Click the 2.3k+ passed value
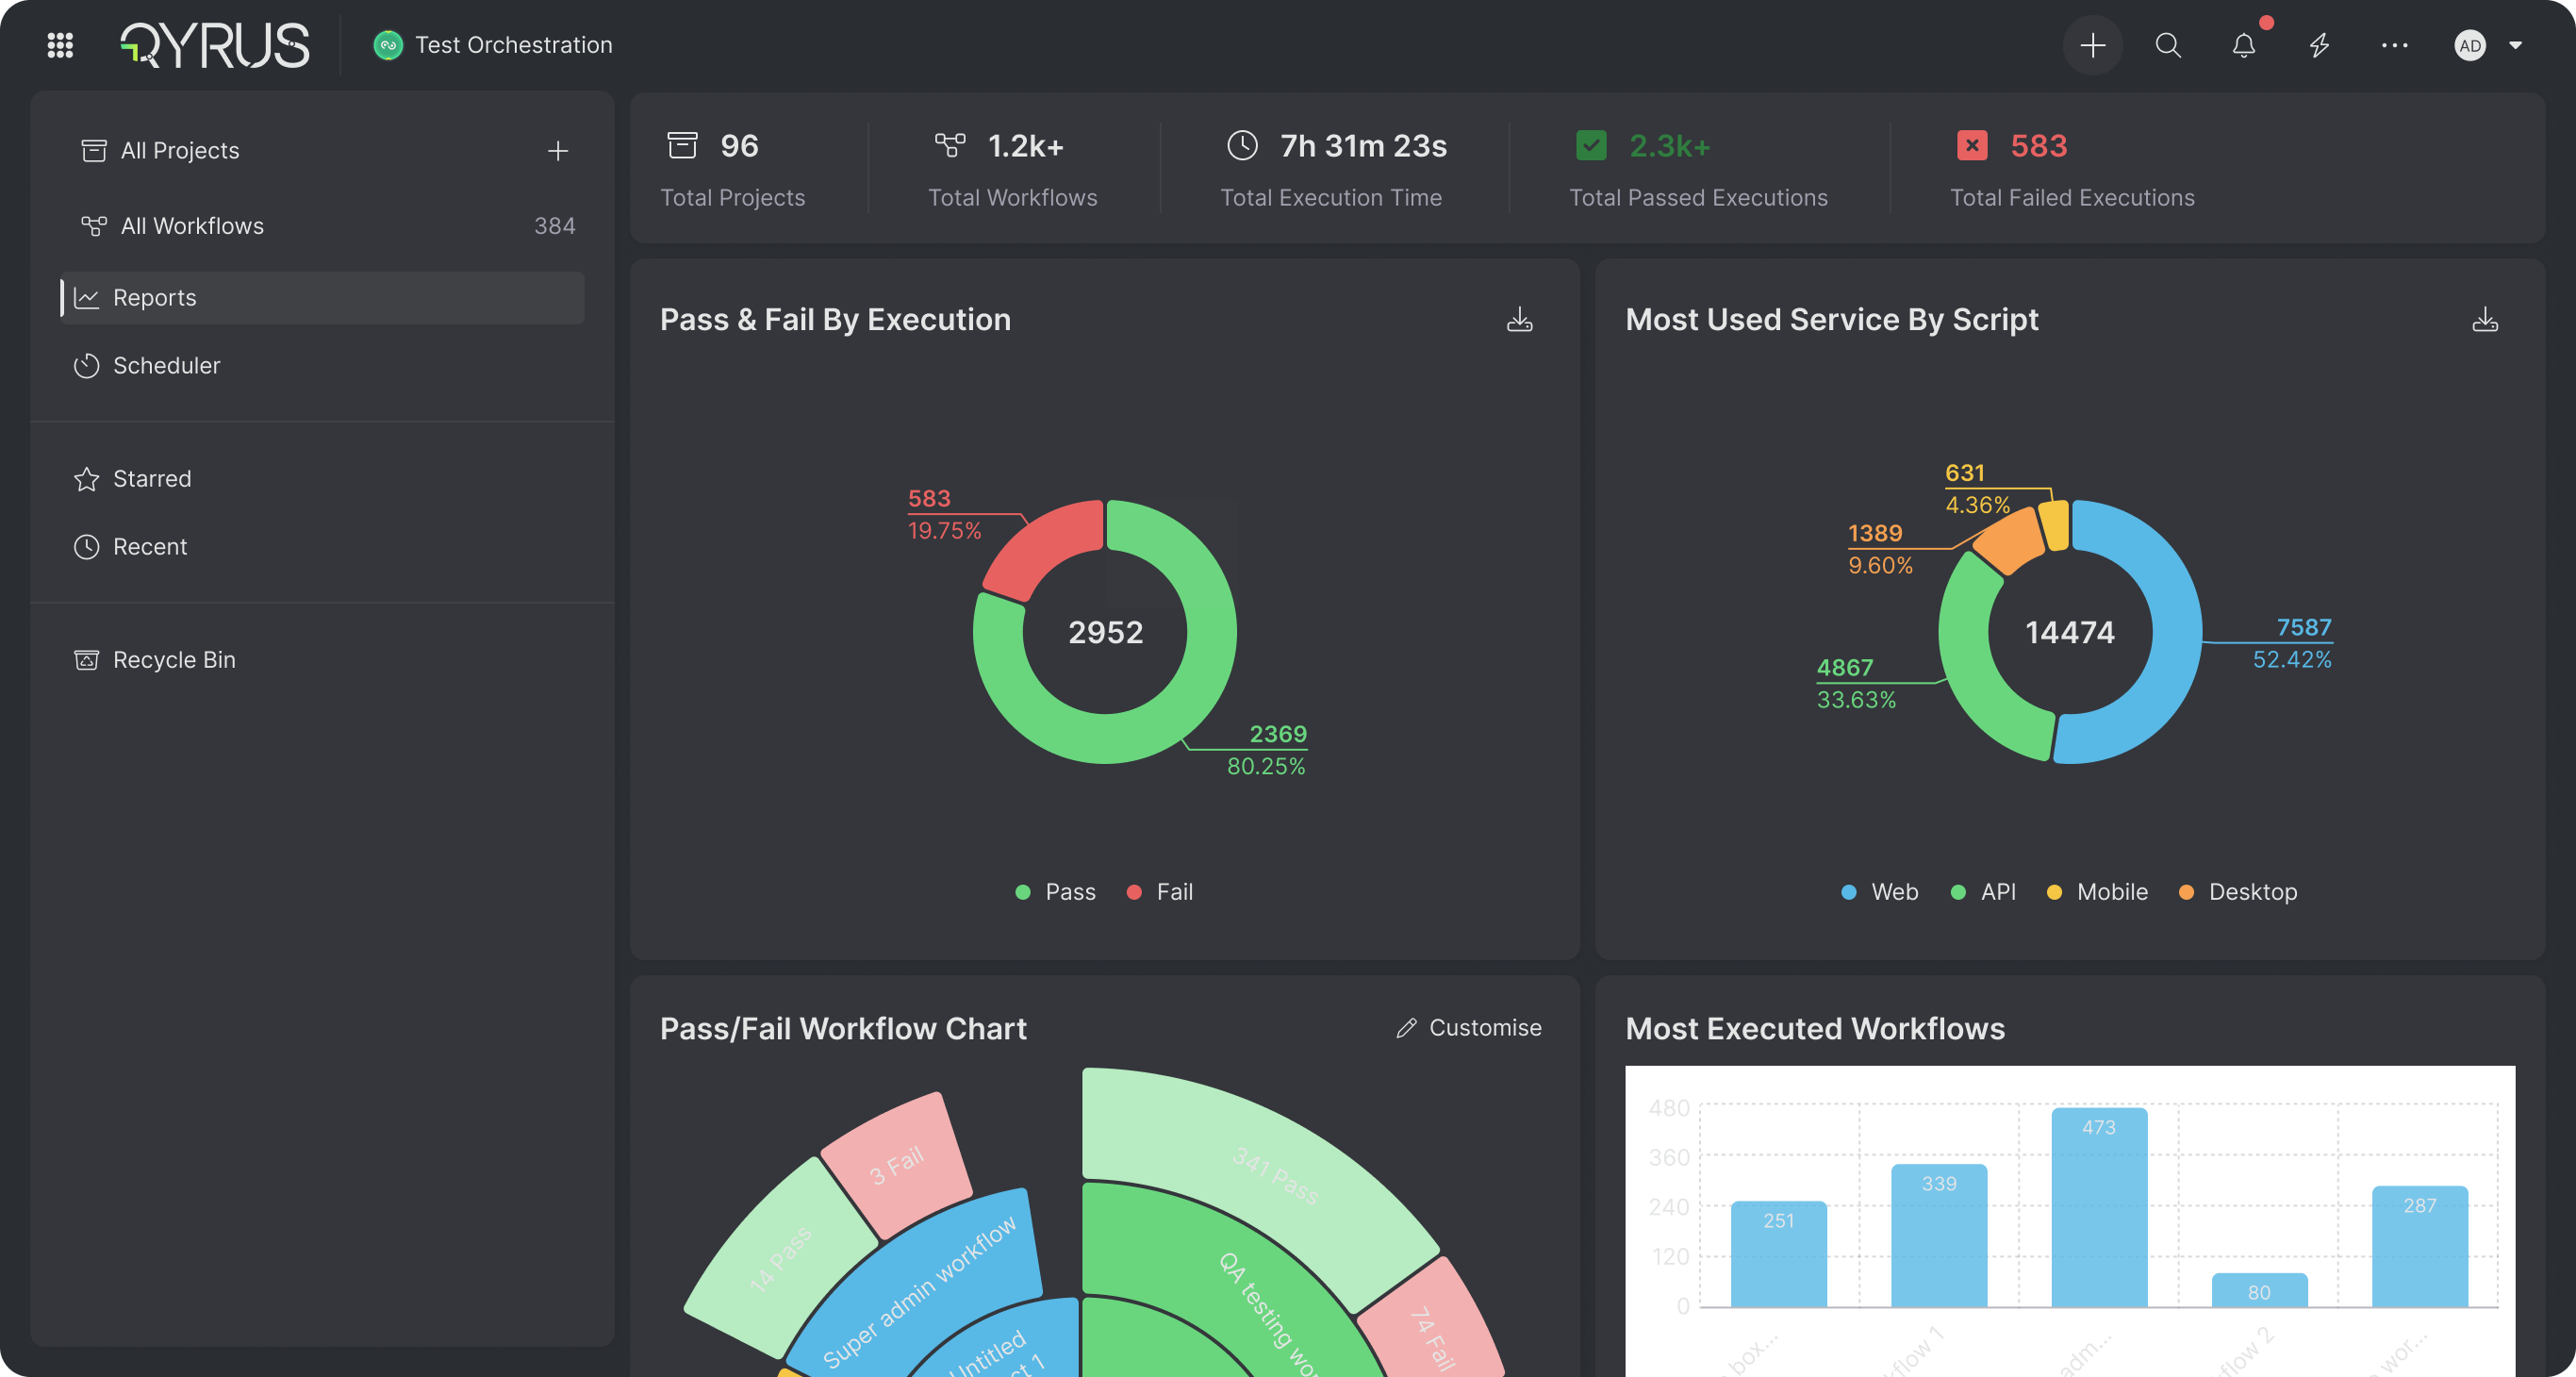Viewport: 2576px width, 1377px height. point(1669,146)
